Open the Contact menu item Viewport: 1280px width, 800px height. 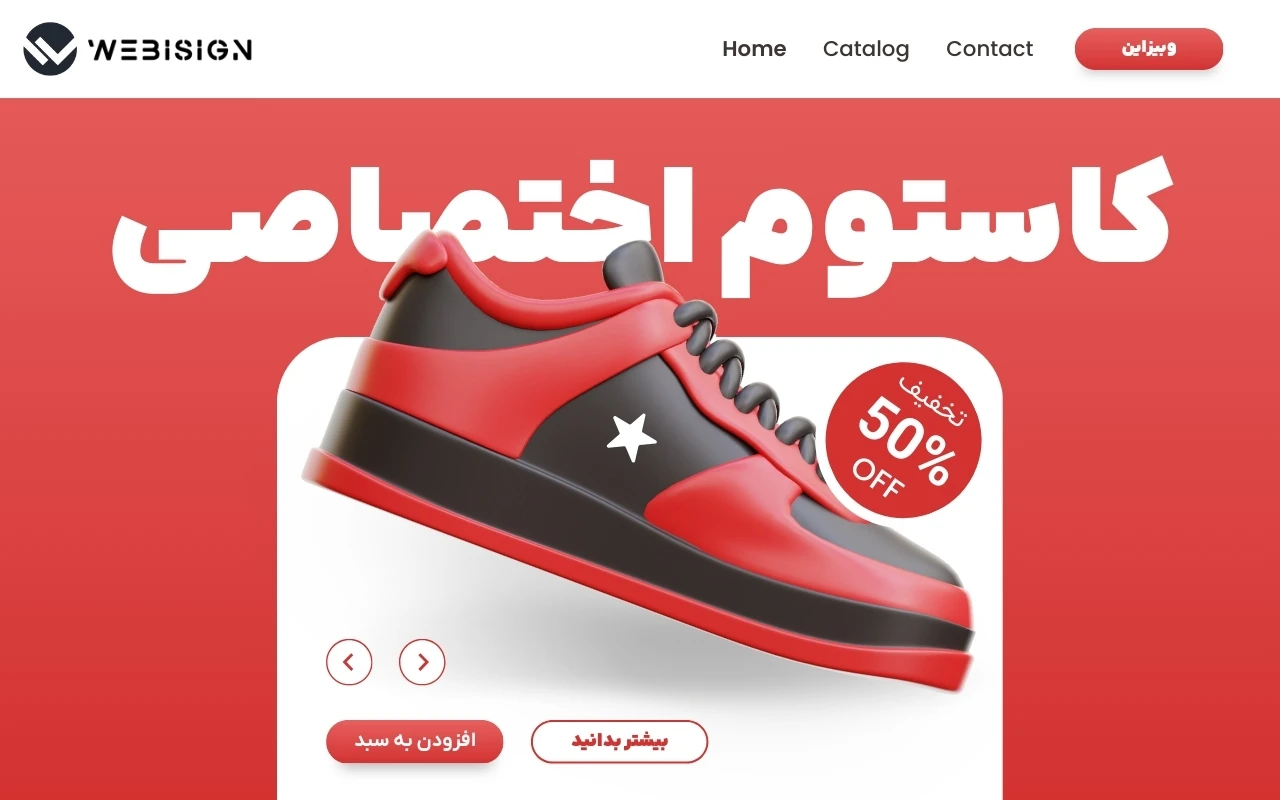pyautogui.click(x=989, y=49)
